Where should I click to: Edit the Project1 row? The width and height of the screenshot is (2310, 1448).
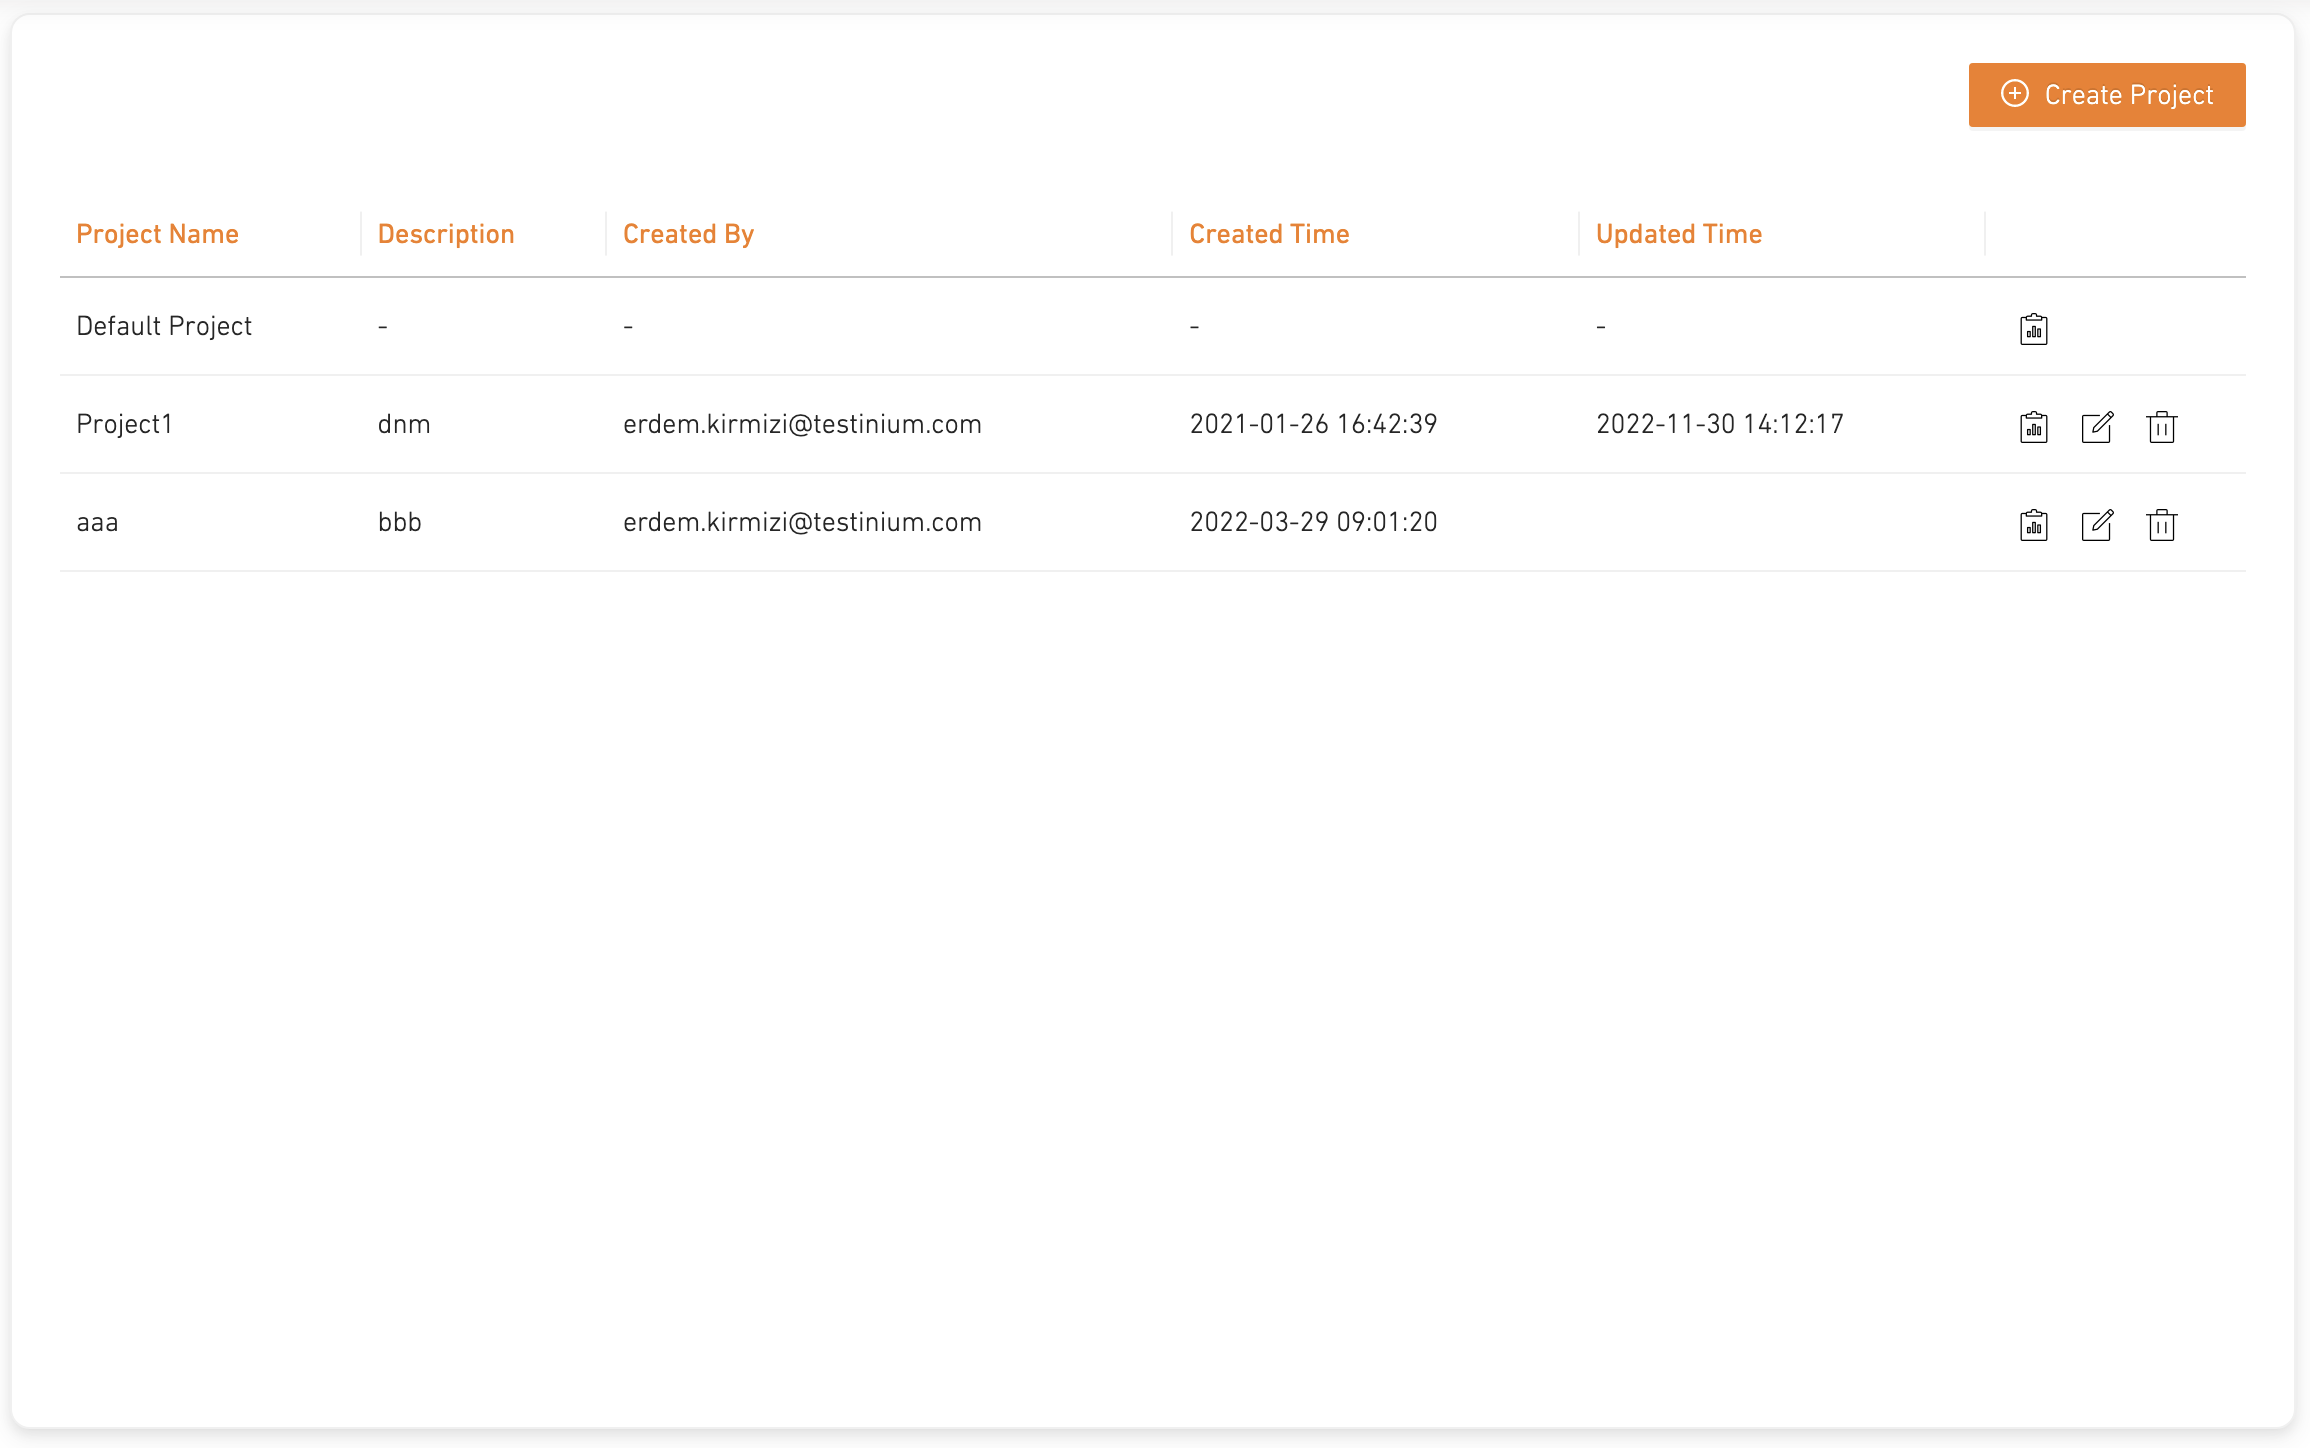[2097, 427]
